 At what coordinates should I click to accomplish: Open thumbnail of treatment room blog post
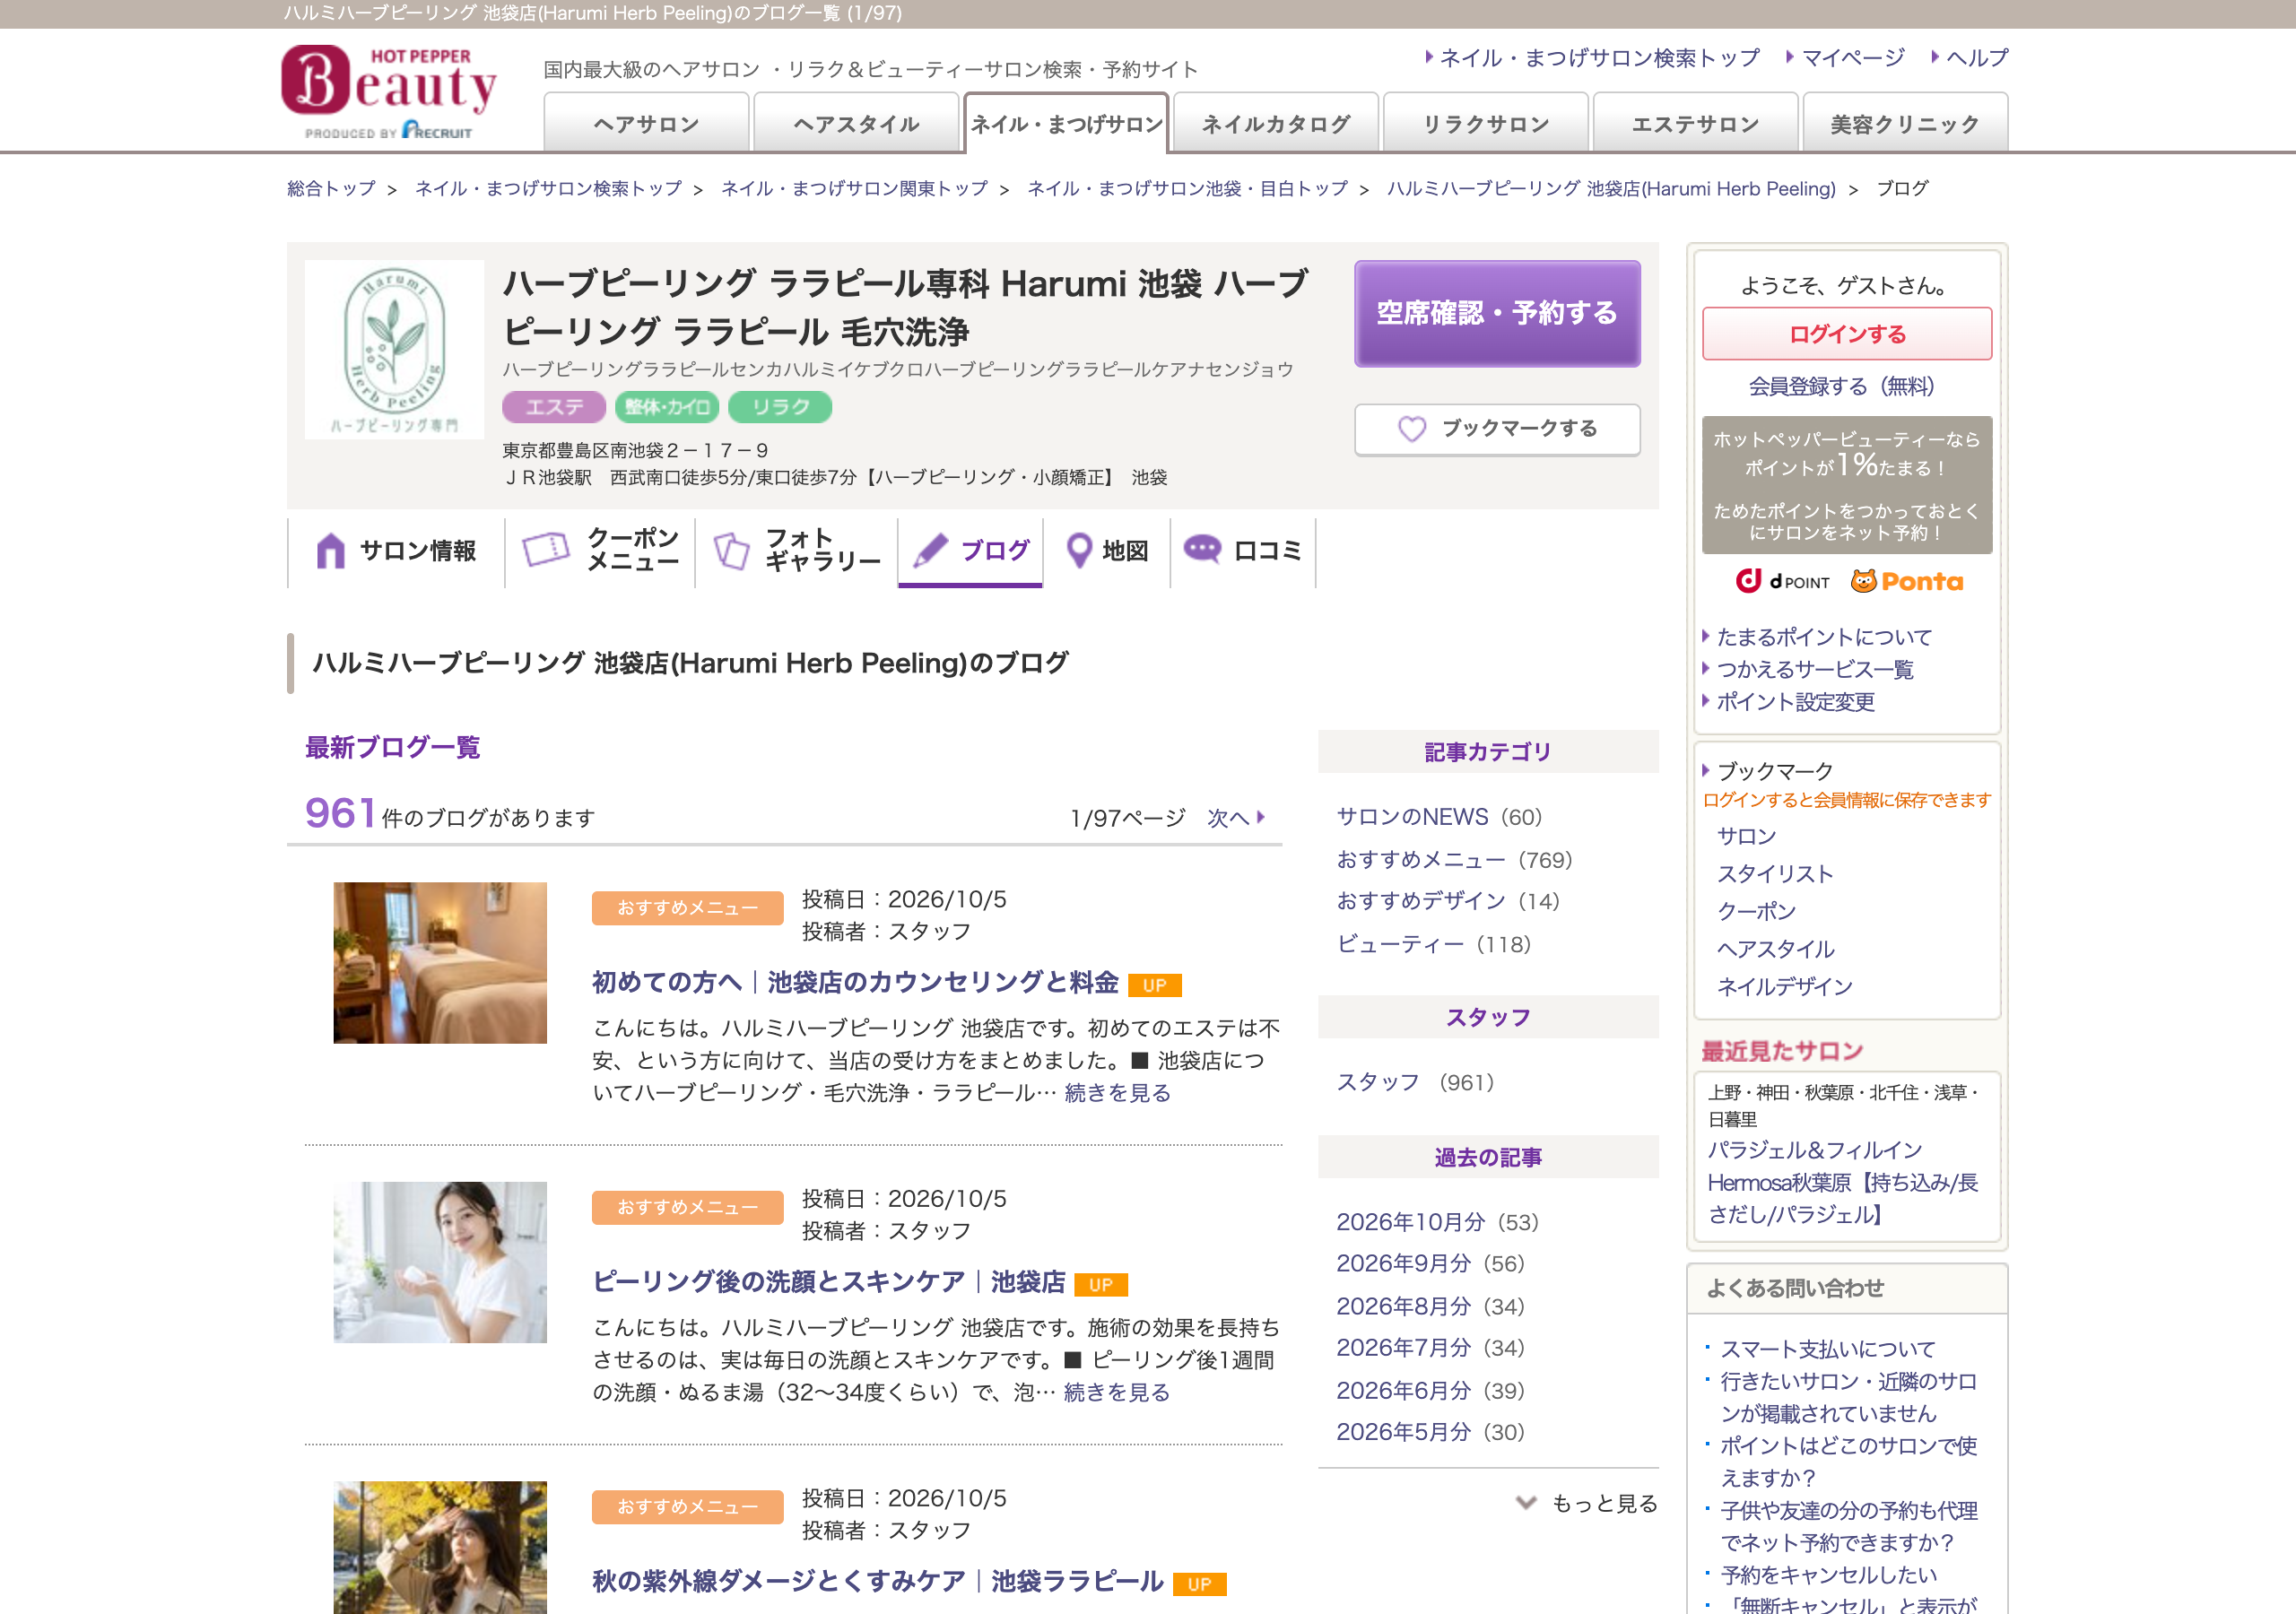pyautogui.click(x=440, y=963)
